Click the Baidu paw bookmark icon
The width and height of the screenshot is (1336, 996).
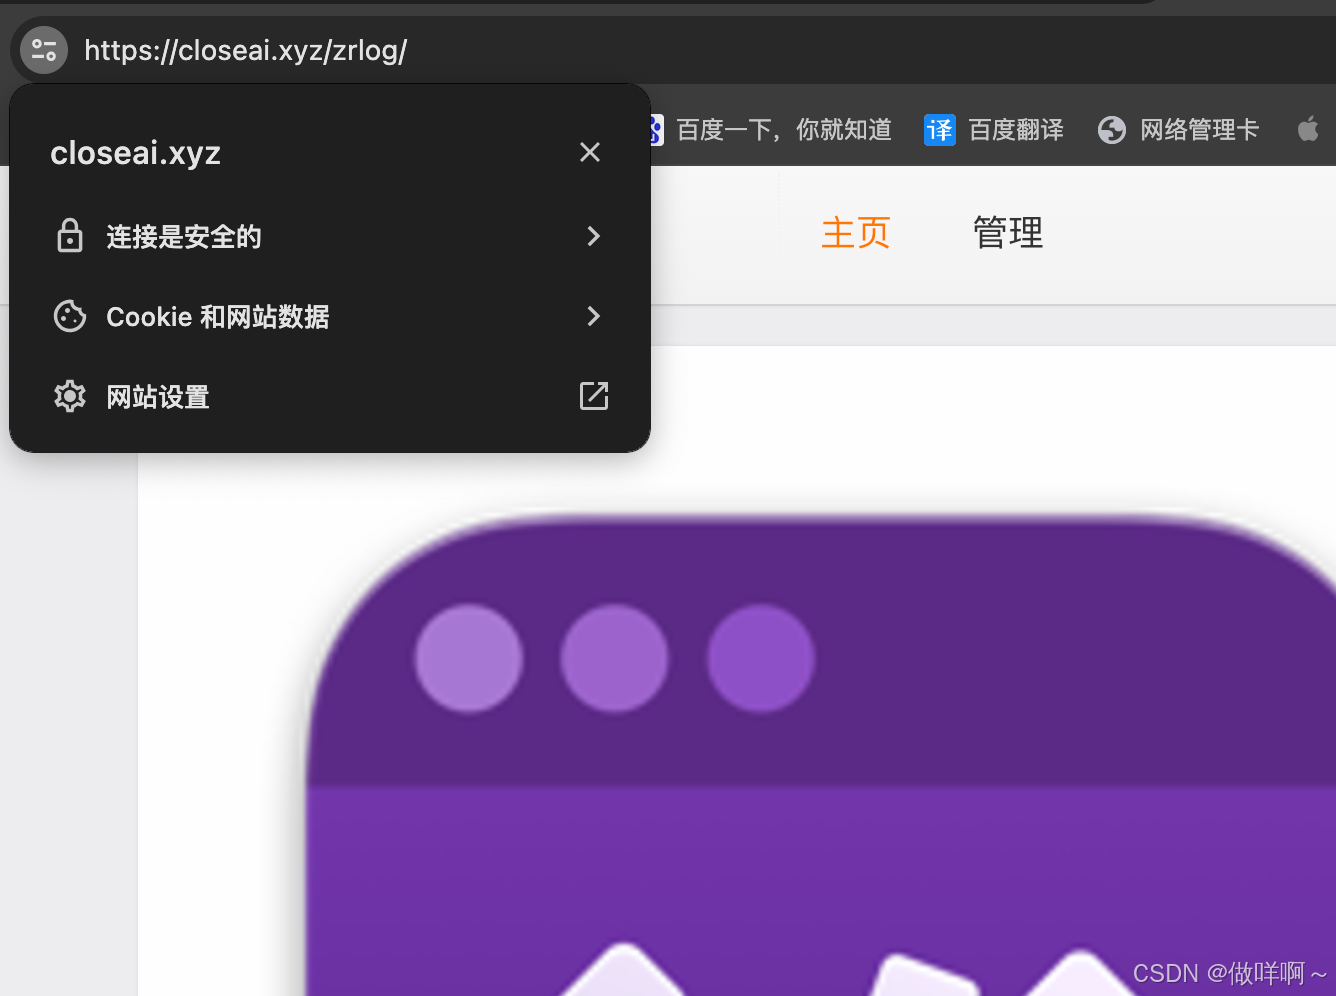tap(657, 130)
